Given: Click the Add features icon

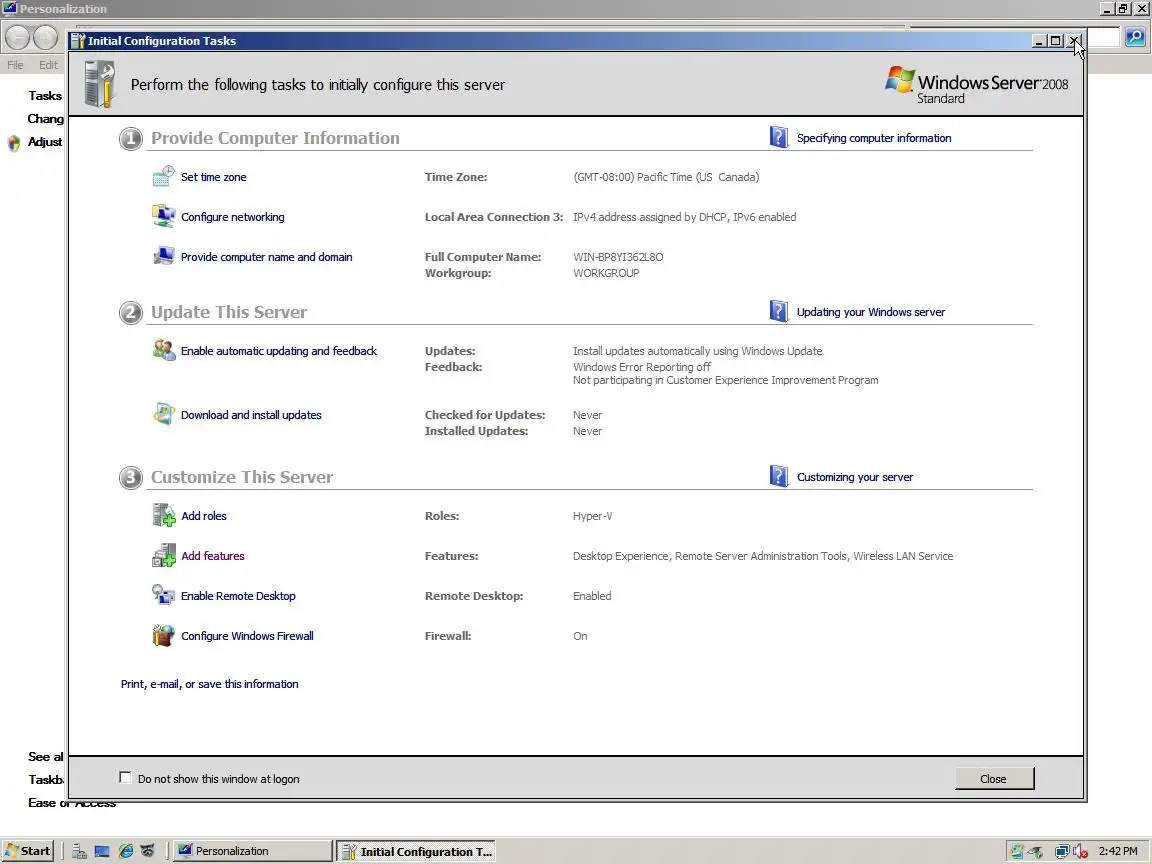Looking at the screenshot, I should coord(163,555).
